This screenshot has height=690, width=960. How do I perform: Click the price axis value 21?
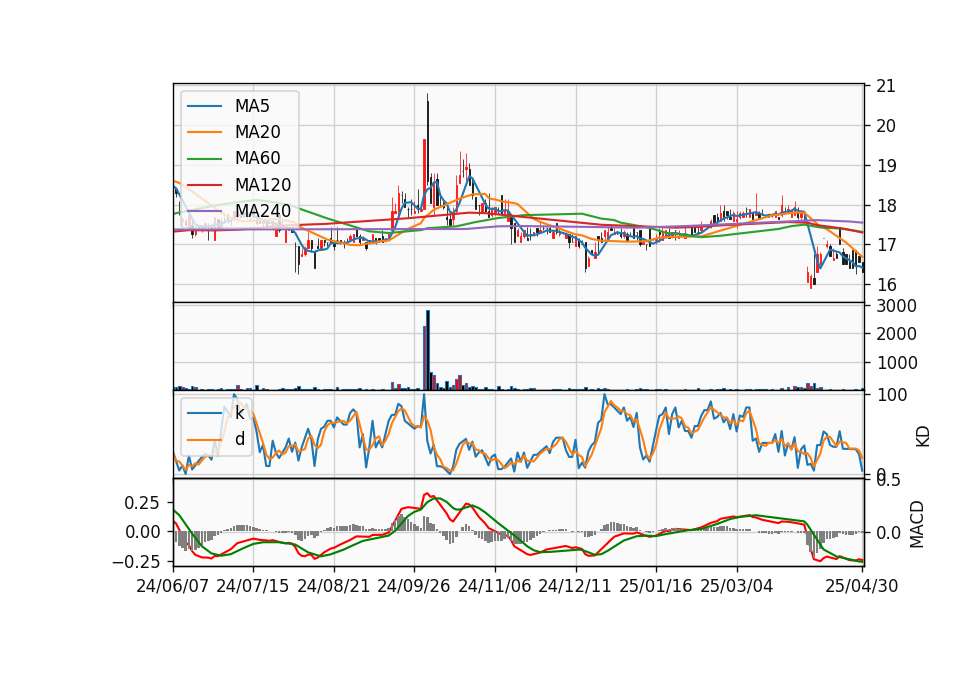point(886,86)
